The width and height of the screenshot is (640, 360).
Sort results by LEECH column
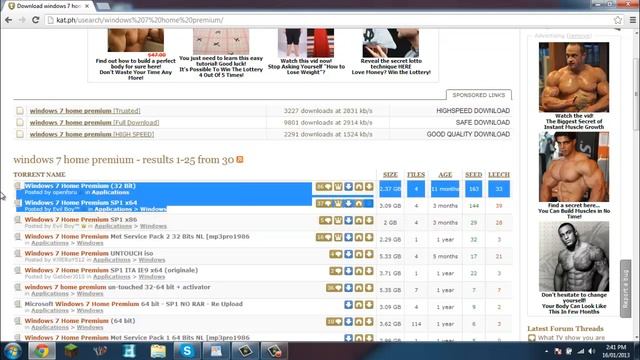tap(499, 174)
